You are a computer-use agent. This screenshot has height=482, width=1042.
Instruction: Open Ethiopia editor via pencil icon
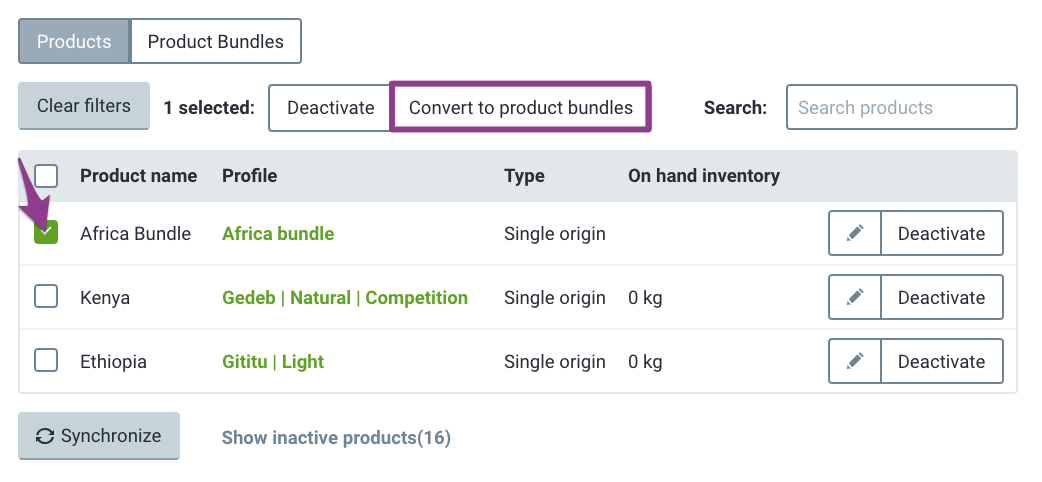pyautogui.click(x=855, y=361)
